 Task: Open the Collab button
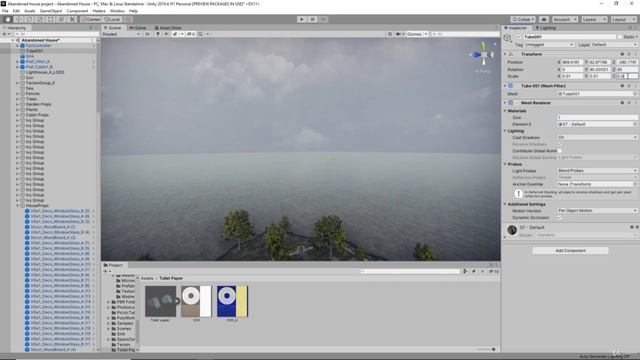[x=523, y=19]
